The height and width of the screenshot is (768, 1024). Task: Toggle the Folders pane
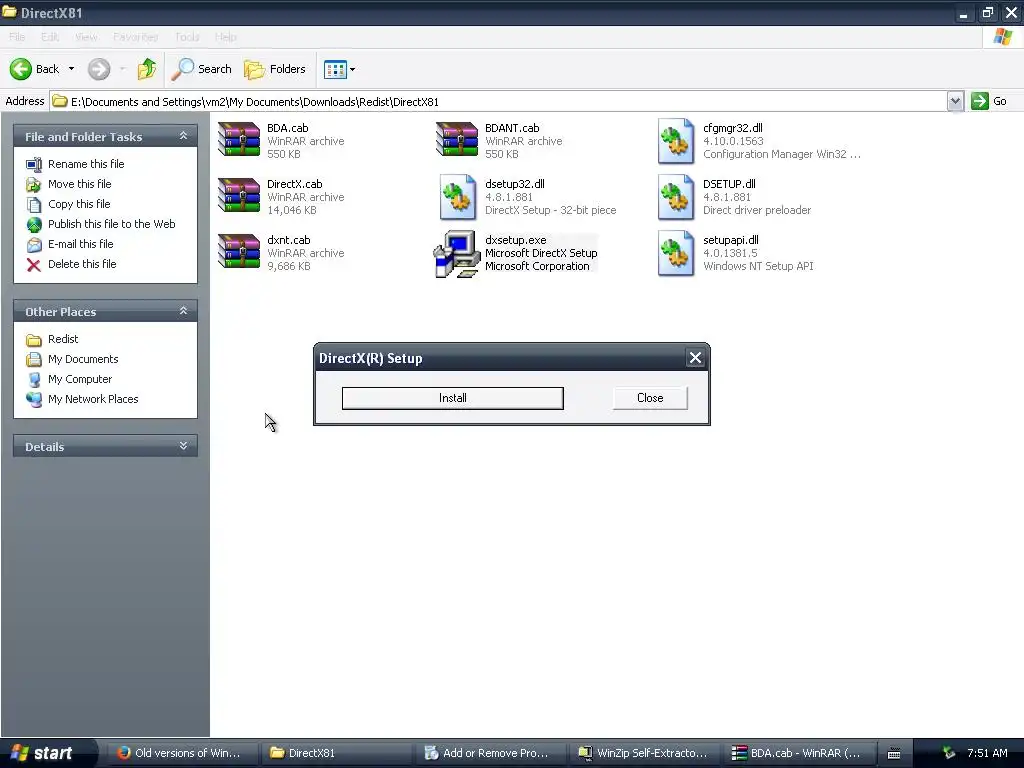click(274, 69)
